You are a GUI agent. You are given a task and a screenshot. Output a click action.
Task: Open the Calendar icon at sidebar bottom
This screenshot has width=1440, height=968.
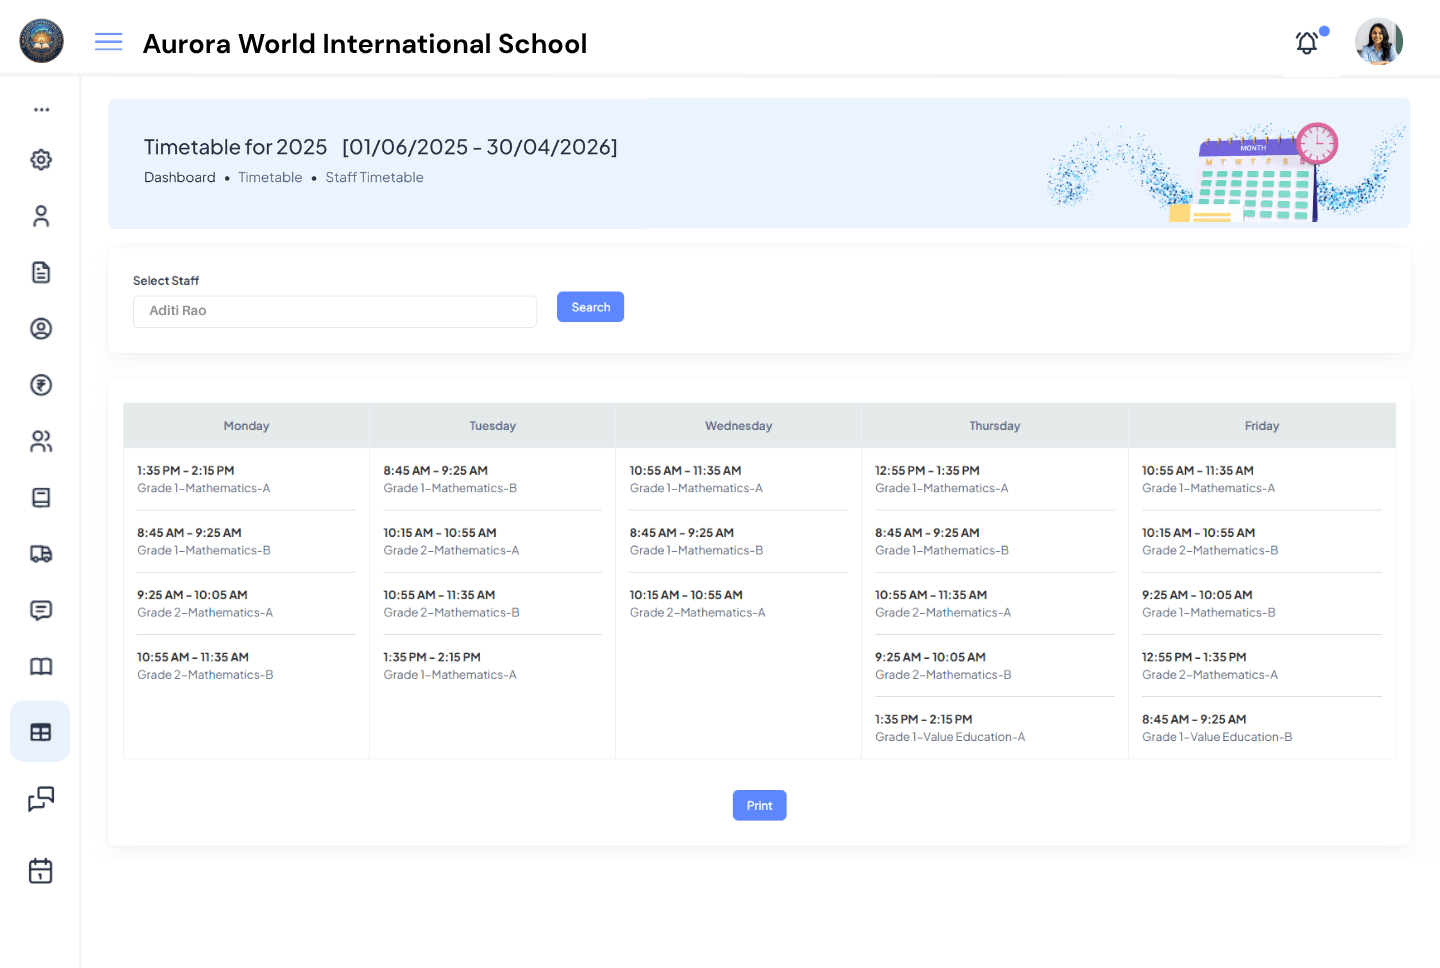pos(40,870)
